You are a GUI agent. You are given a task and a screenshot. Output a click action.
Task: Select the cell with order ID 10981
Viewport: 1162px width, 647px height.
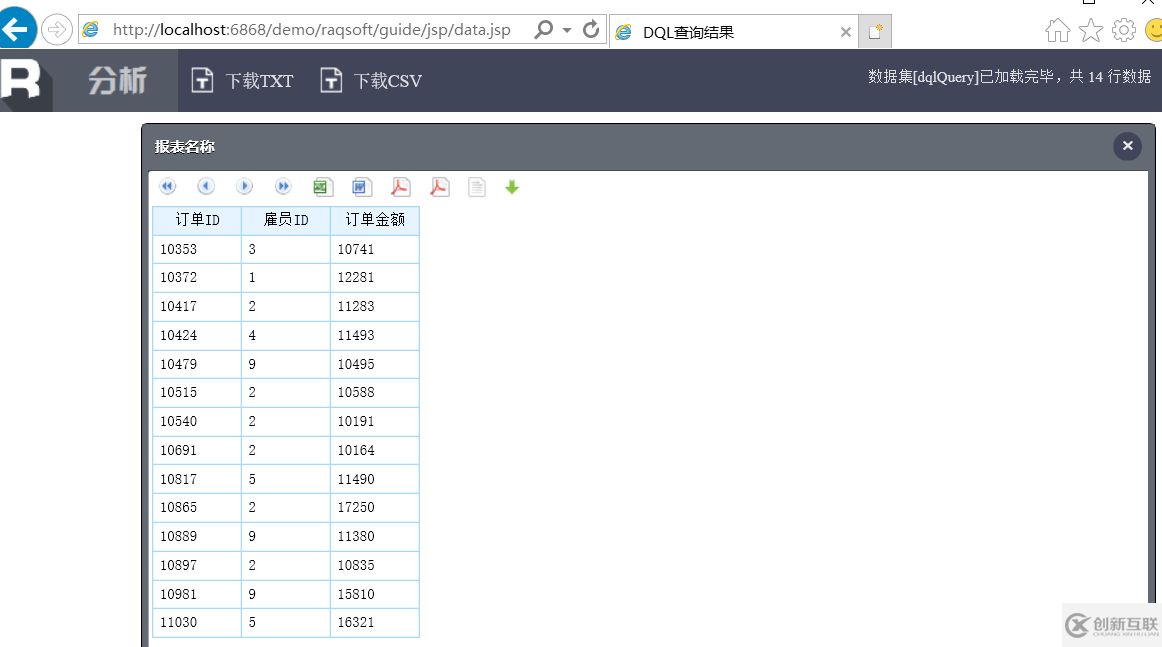coord(197,594)
